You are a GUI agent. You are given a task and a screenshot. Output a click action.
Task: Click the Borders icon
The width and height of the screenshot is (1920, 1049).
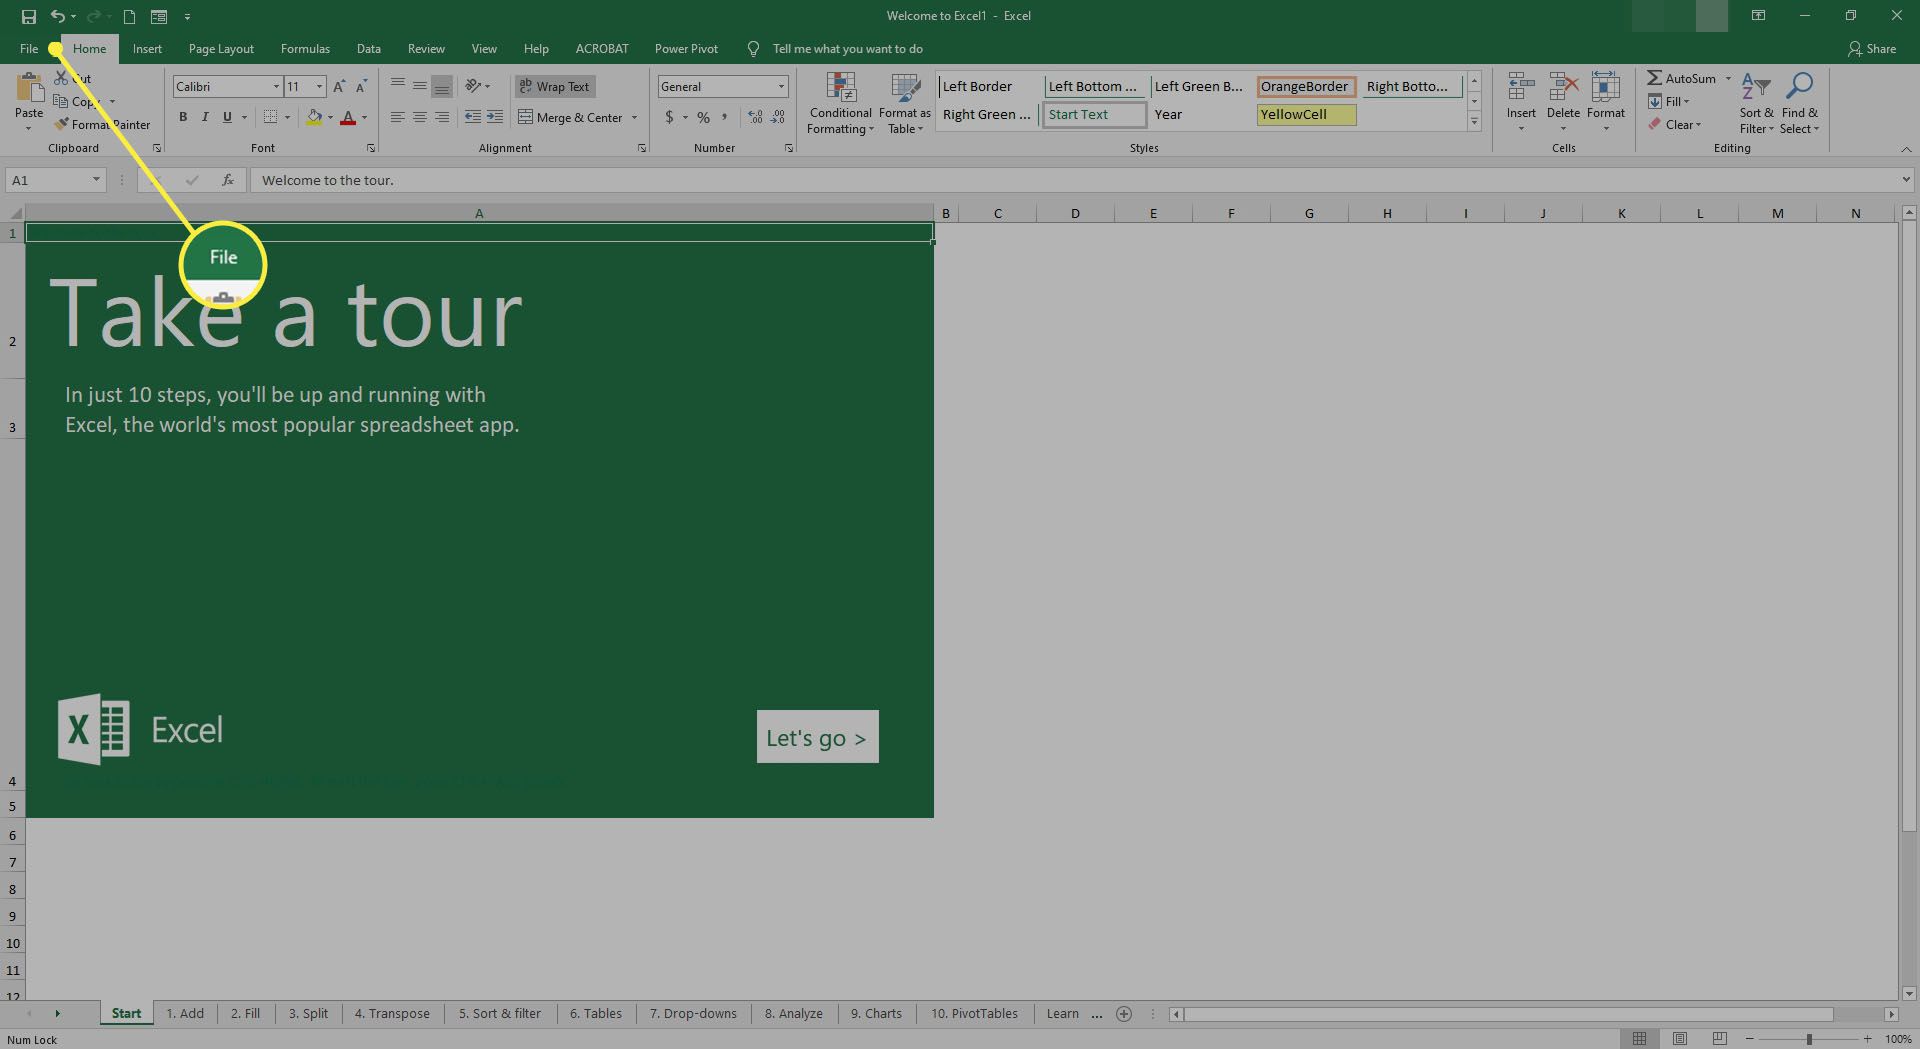tap(270, 117)
